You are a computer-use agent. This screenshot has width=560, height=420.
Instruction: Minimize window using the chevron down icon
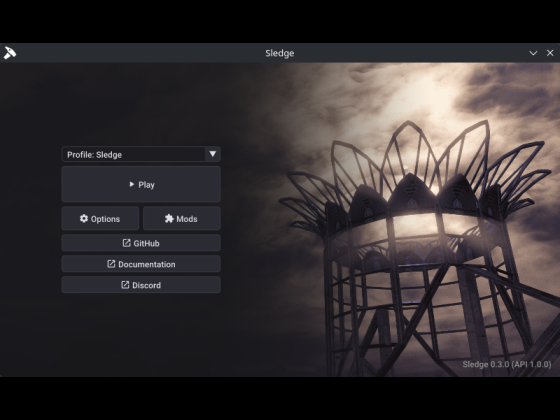(533, 53)
